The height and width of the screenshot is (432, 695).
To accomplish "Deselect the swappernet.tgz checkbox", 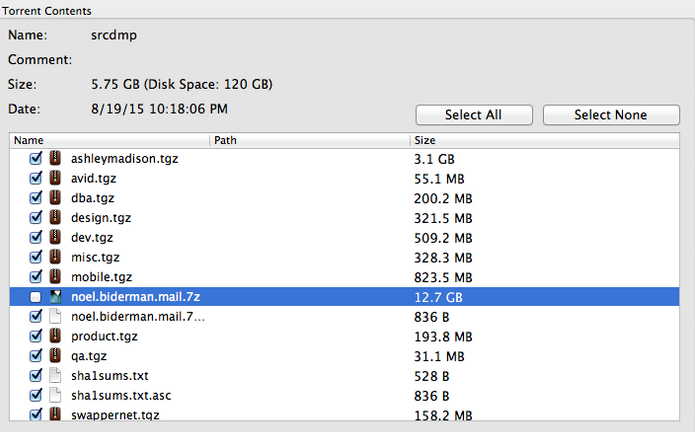I will (x=36, y=415).
